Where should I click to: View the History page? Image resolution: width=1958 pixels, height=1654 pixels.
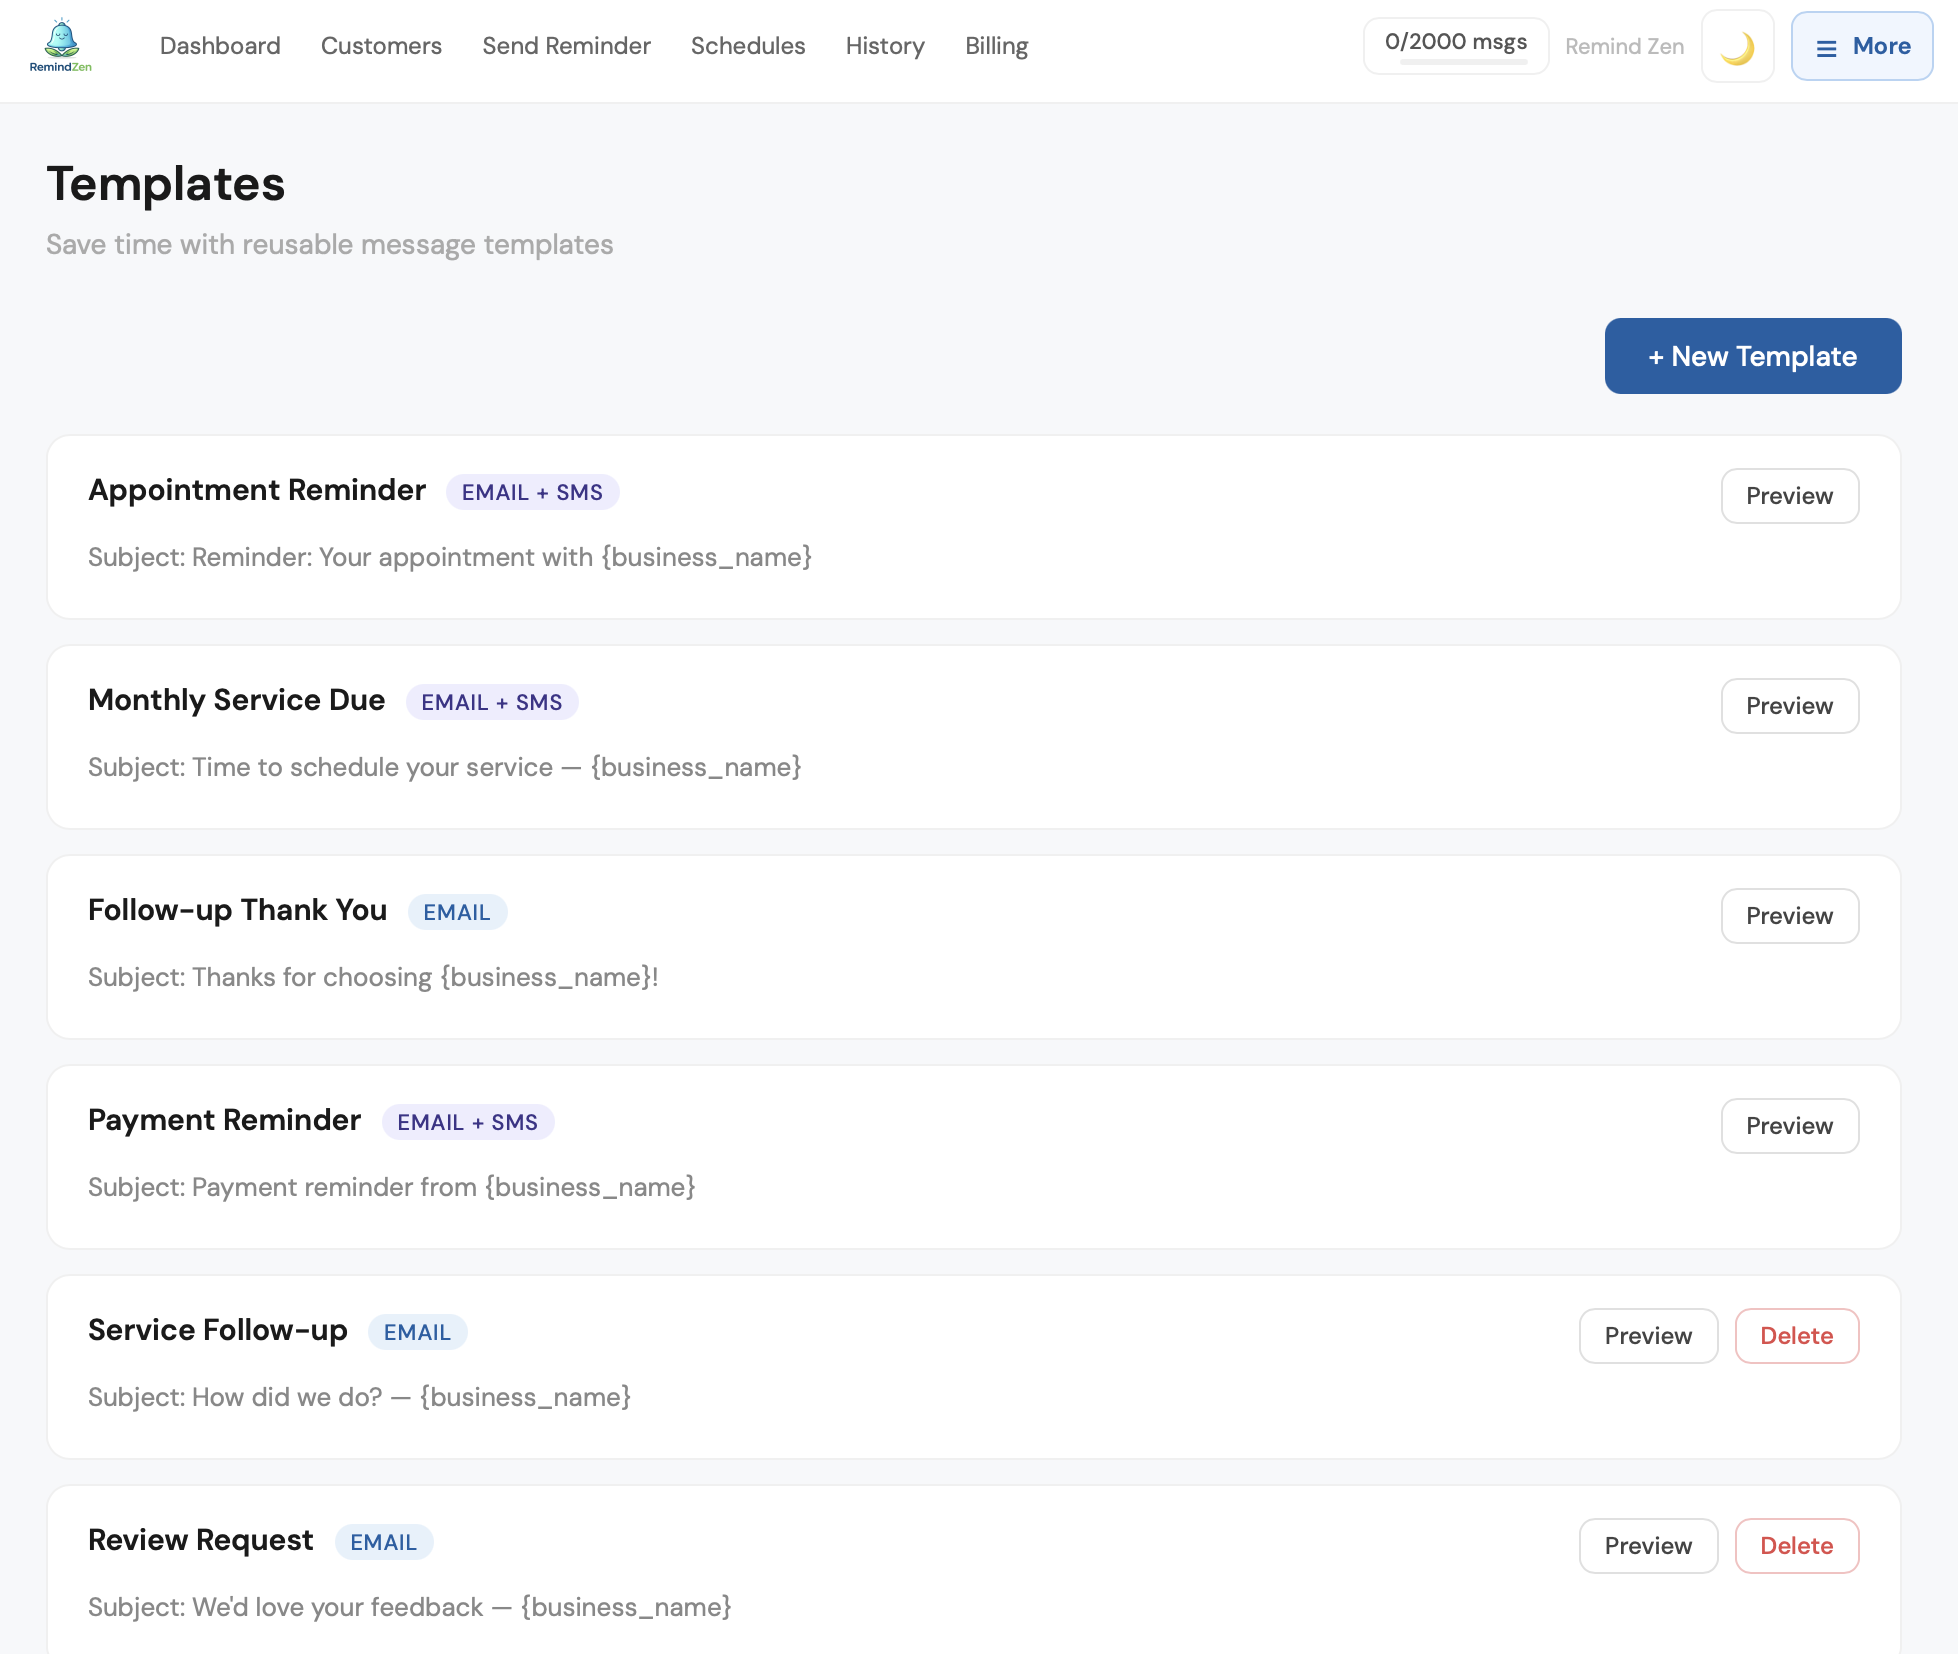pyautogui.click(x=884, y=46)
